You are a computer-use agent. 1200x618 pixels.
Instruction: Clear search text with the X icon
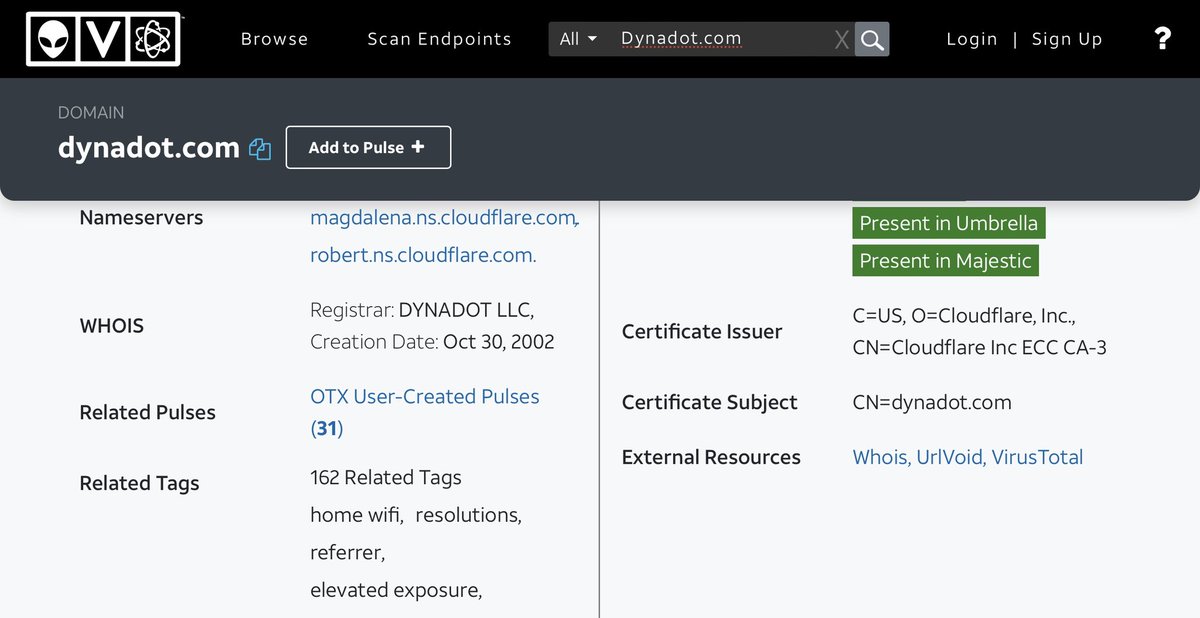click(841, 39)
